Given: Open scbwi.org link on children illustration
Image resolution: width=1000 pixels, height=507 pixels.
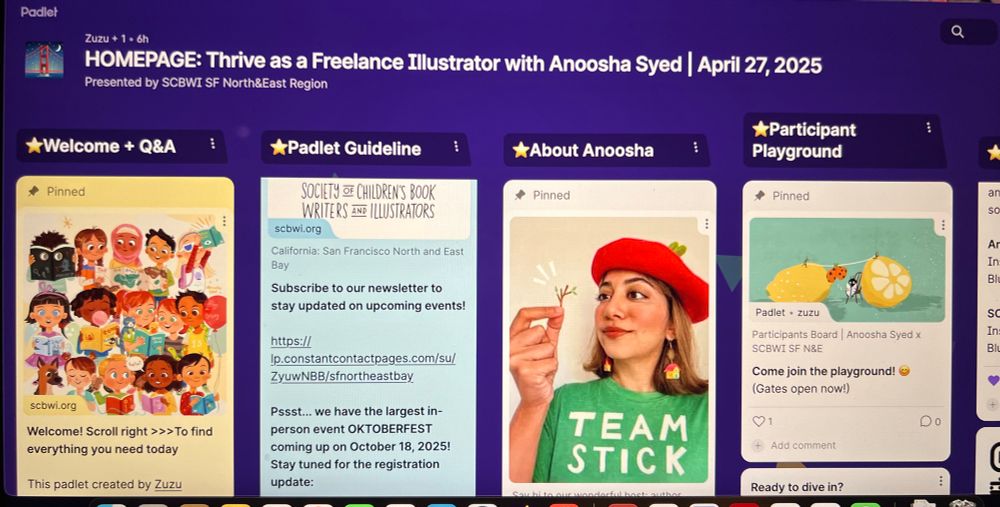Looking at the screenshot, I should pos(53,405).
